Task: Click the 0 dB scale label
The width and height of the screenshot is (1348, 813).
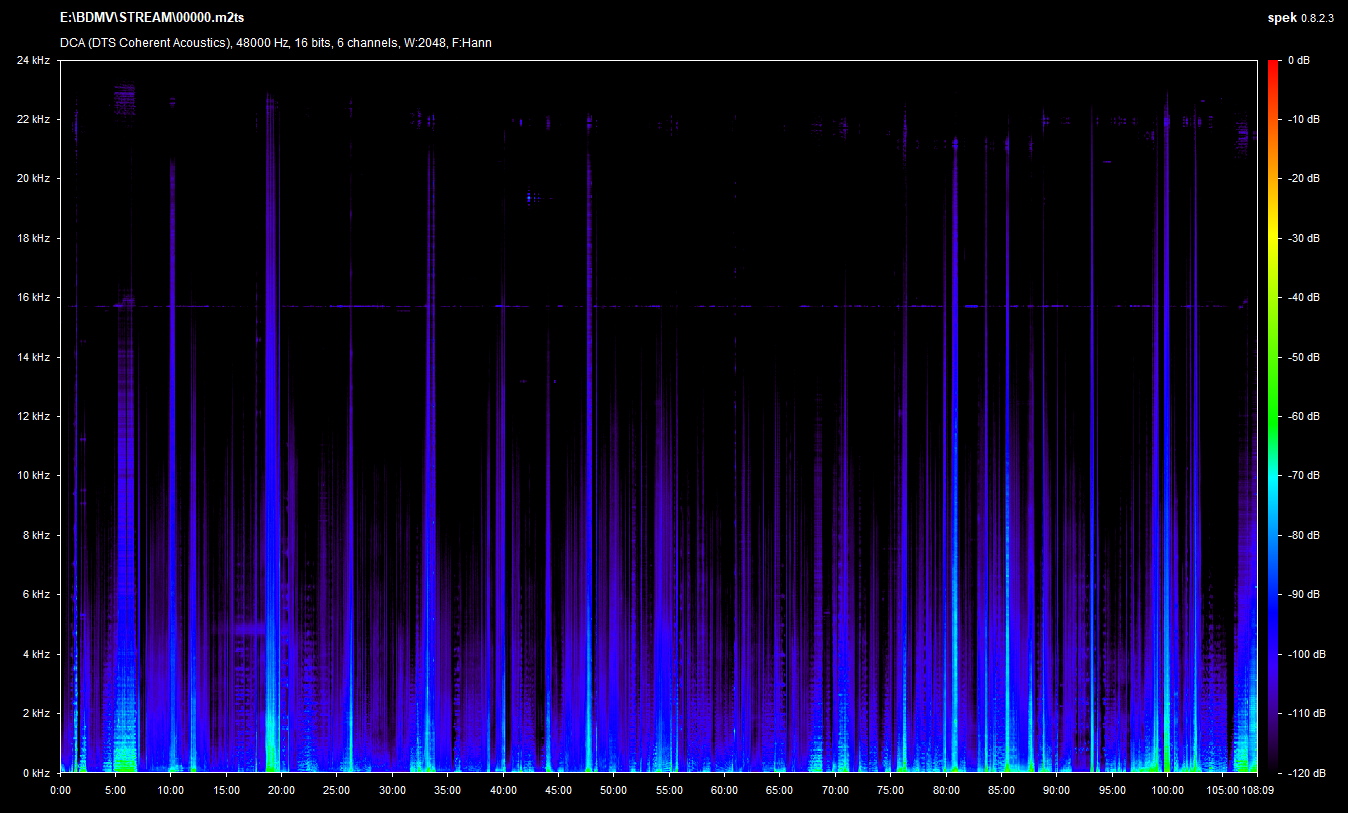Action: 1299,61
